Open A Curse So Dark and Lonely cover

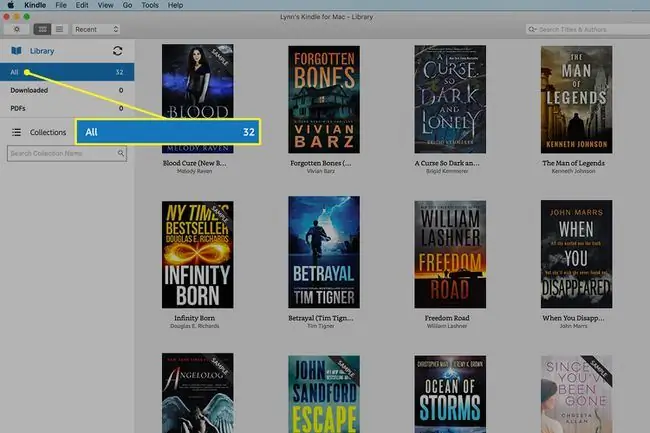pyautogui.click(x=450, y=99)
